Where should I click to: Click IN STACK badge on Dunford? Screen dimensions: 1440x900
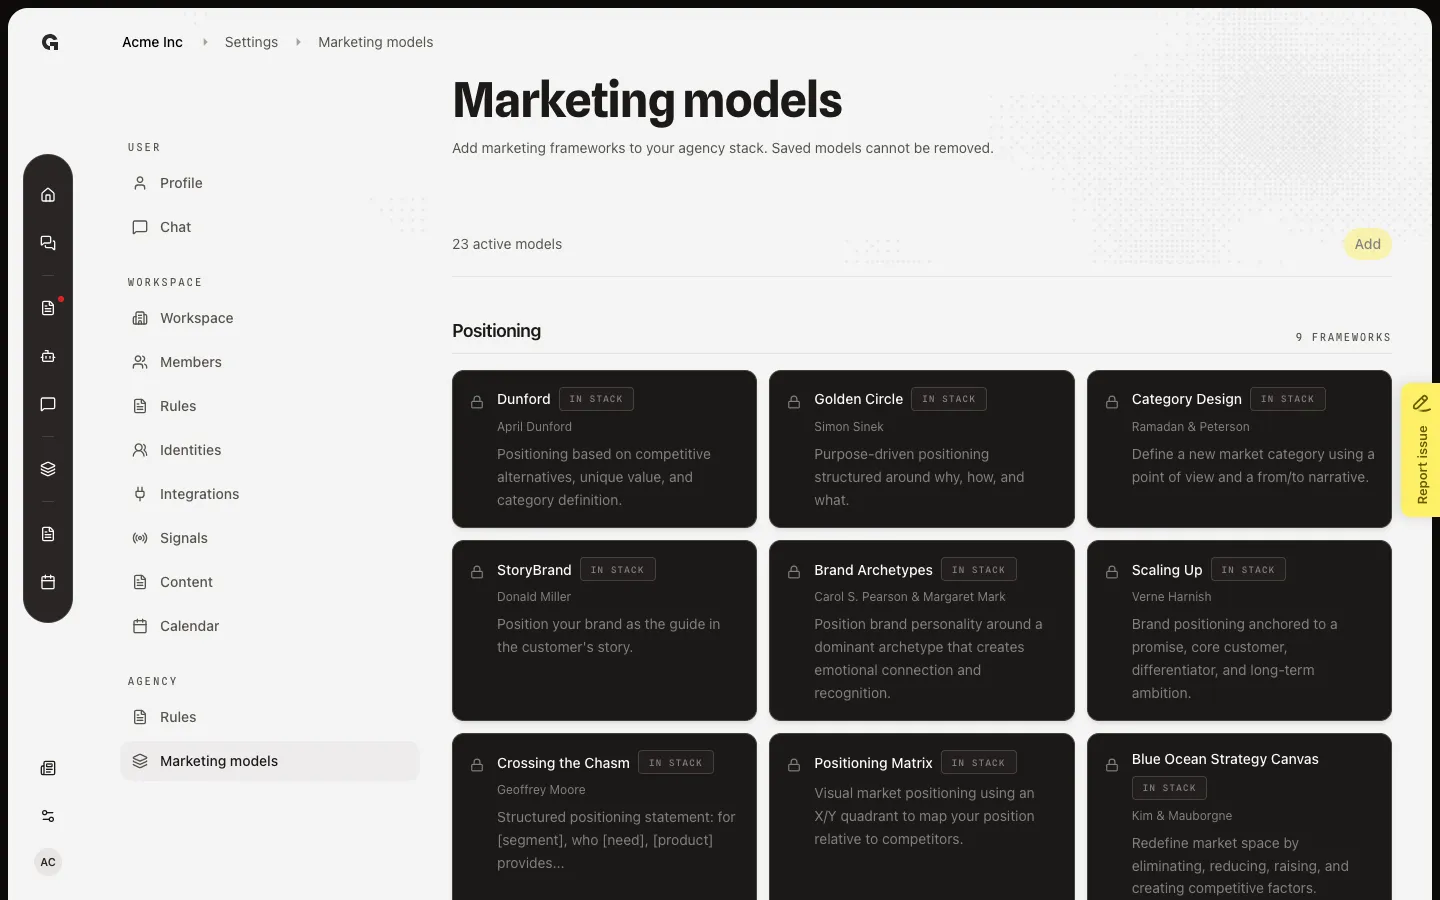pos(596,399)
